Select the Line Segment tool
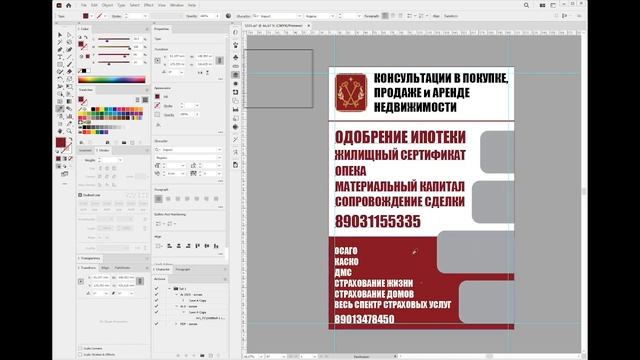The width and height of the screenshot is (640, 360). (69, 57)
